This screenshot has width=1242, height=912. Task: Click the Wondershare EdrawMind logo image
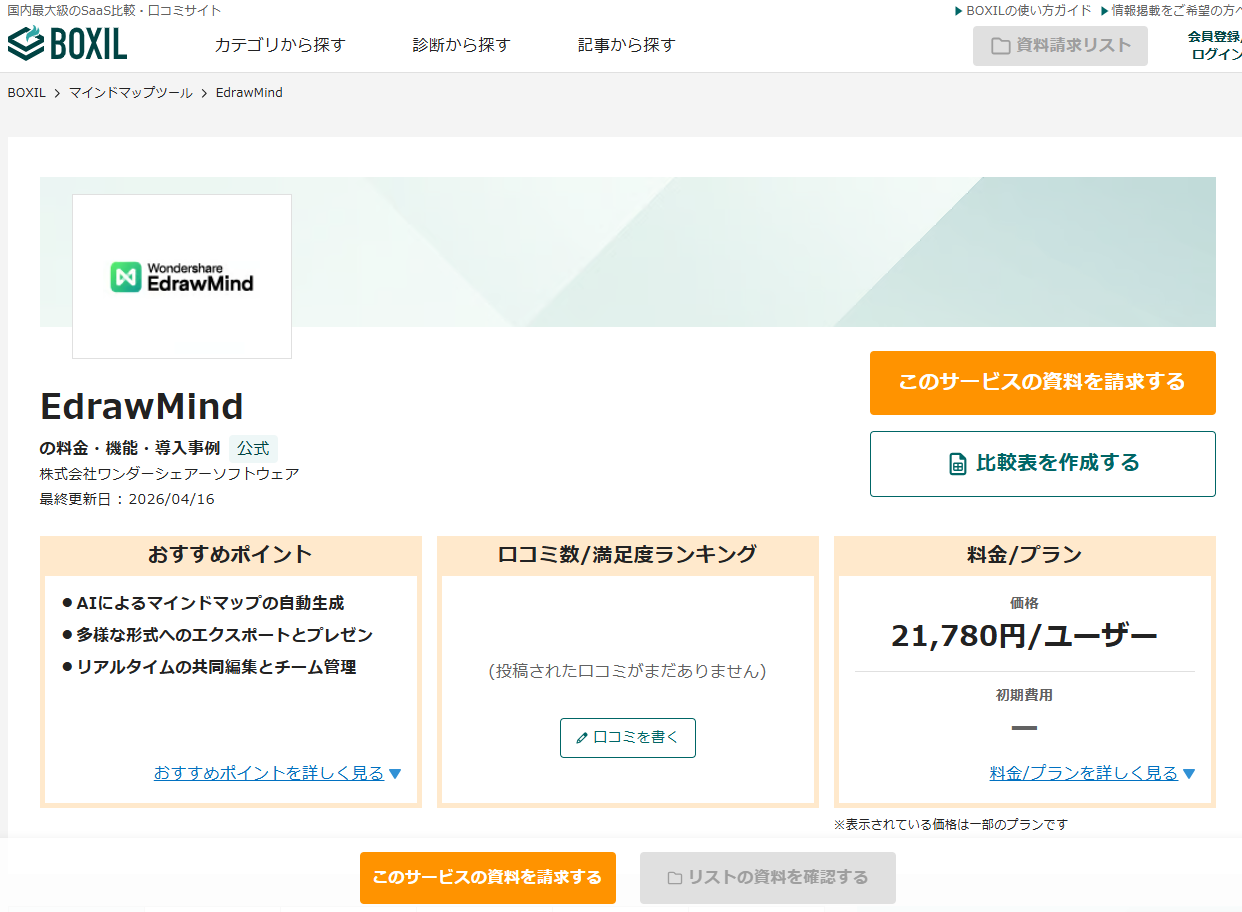(x=182, y=277)
